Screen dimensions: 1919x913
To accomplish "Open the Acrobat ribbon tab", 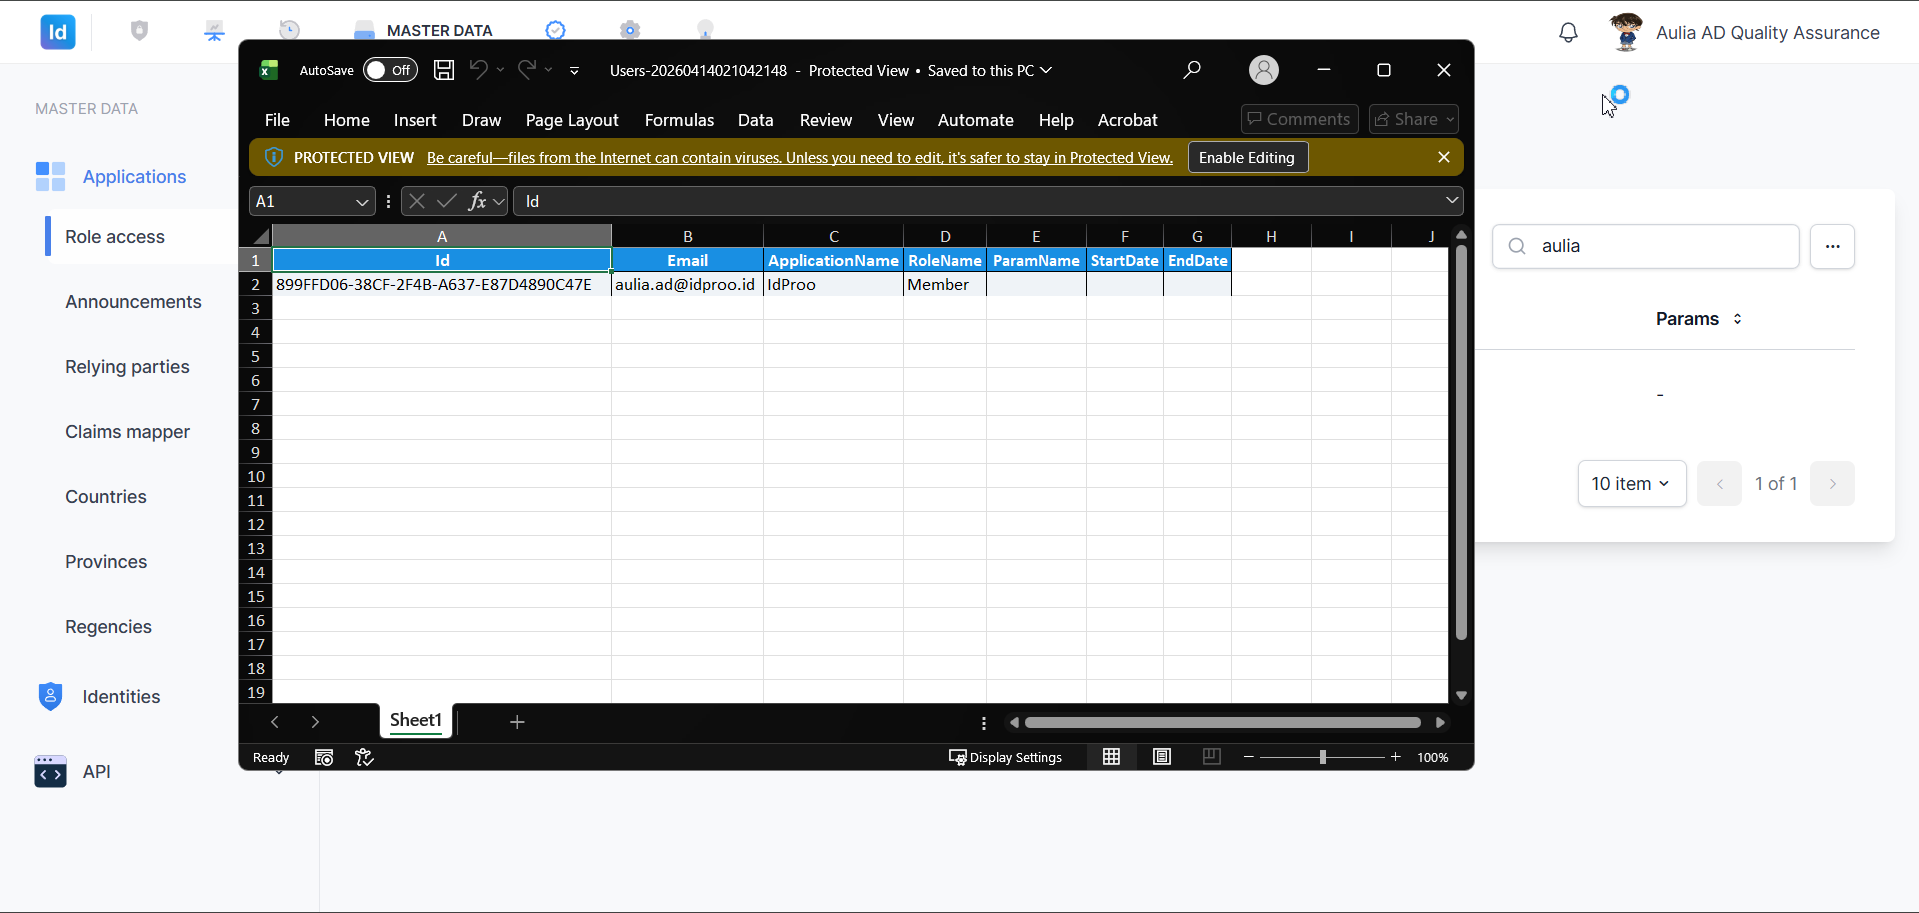I will [x=1127, y=120].
